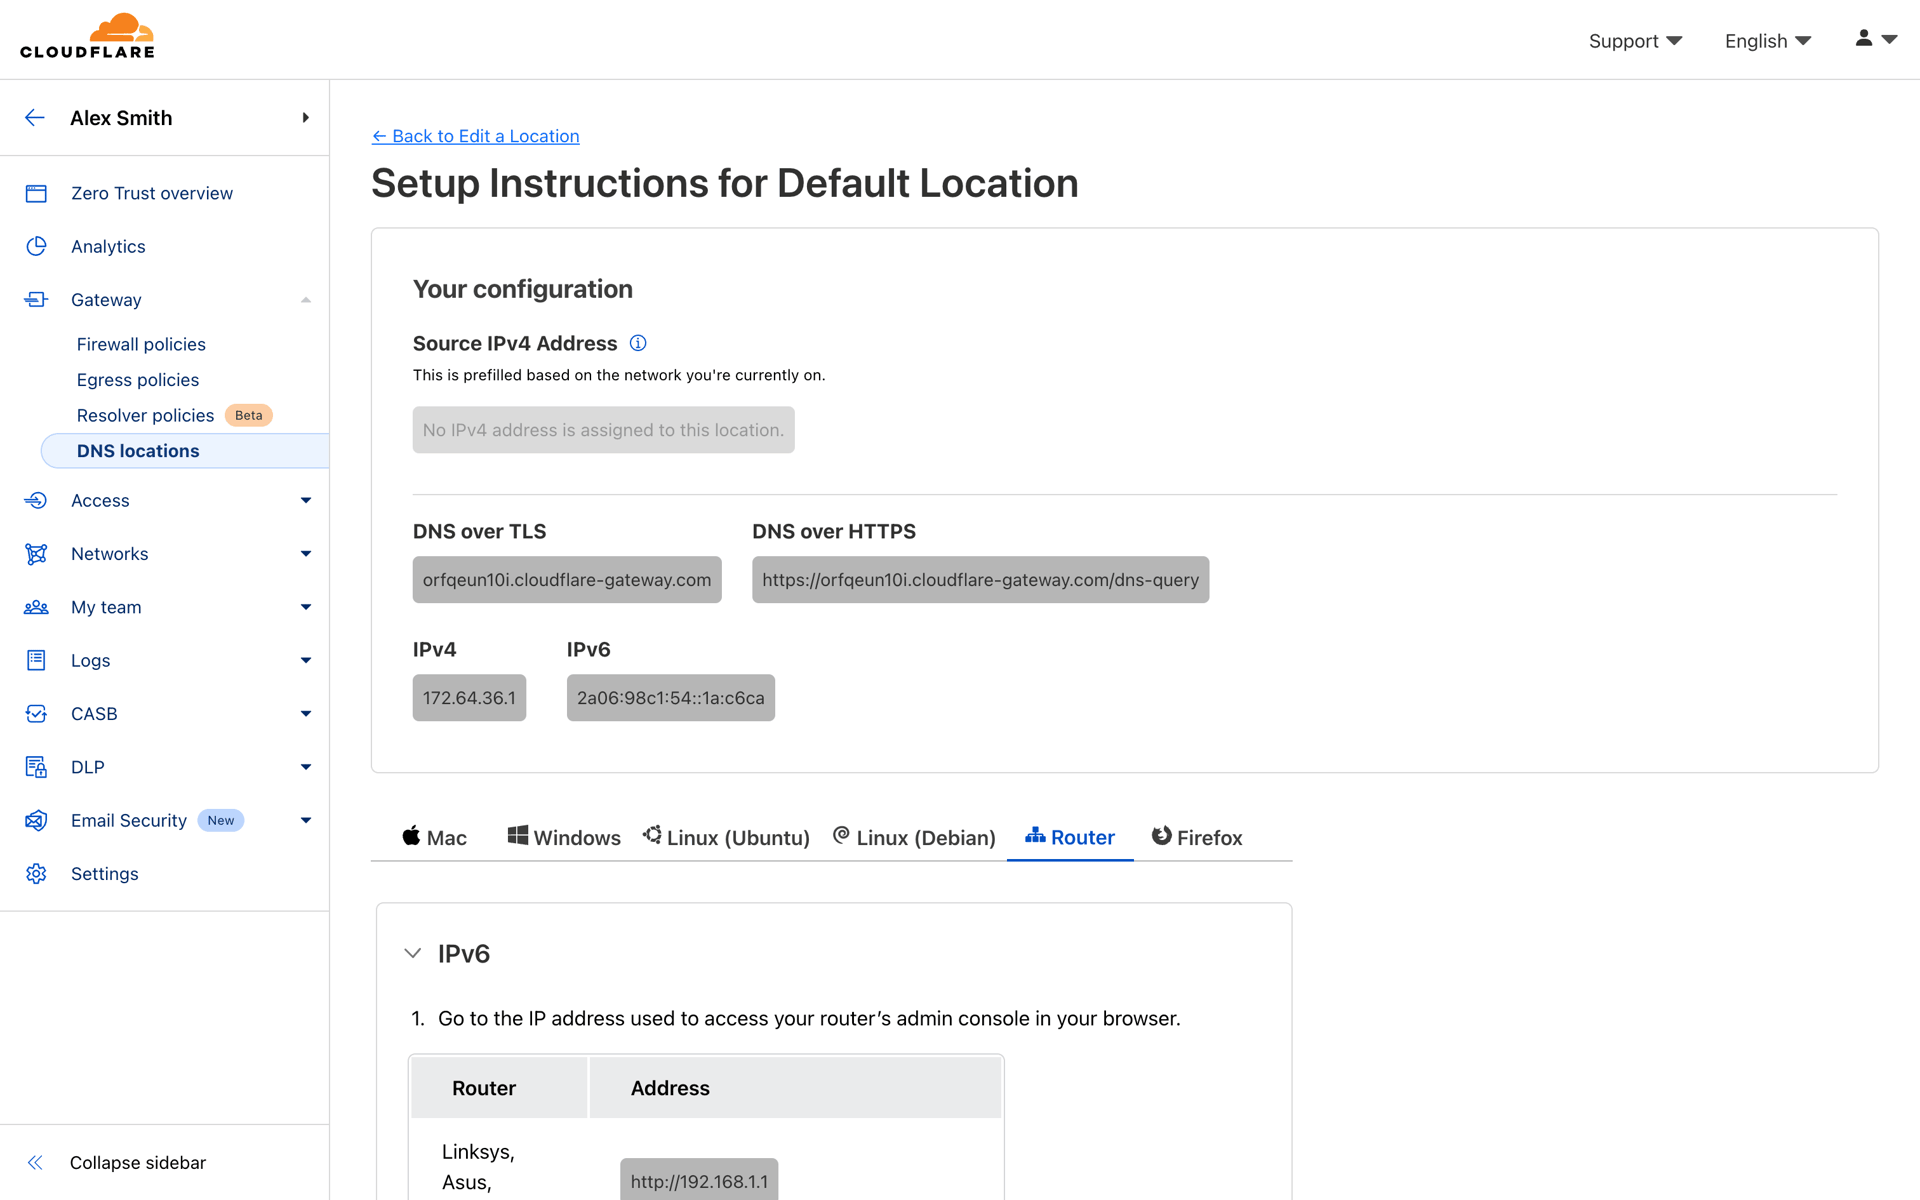Click the Collapse sidebar double-chevron icon

(35, 1162)
